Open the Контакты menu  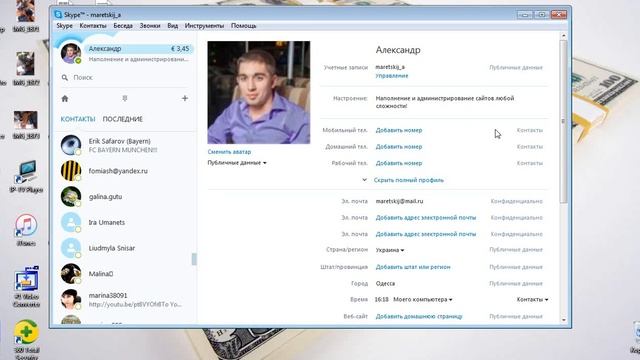click(93, 26)
